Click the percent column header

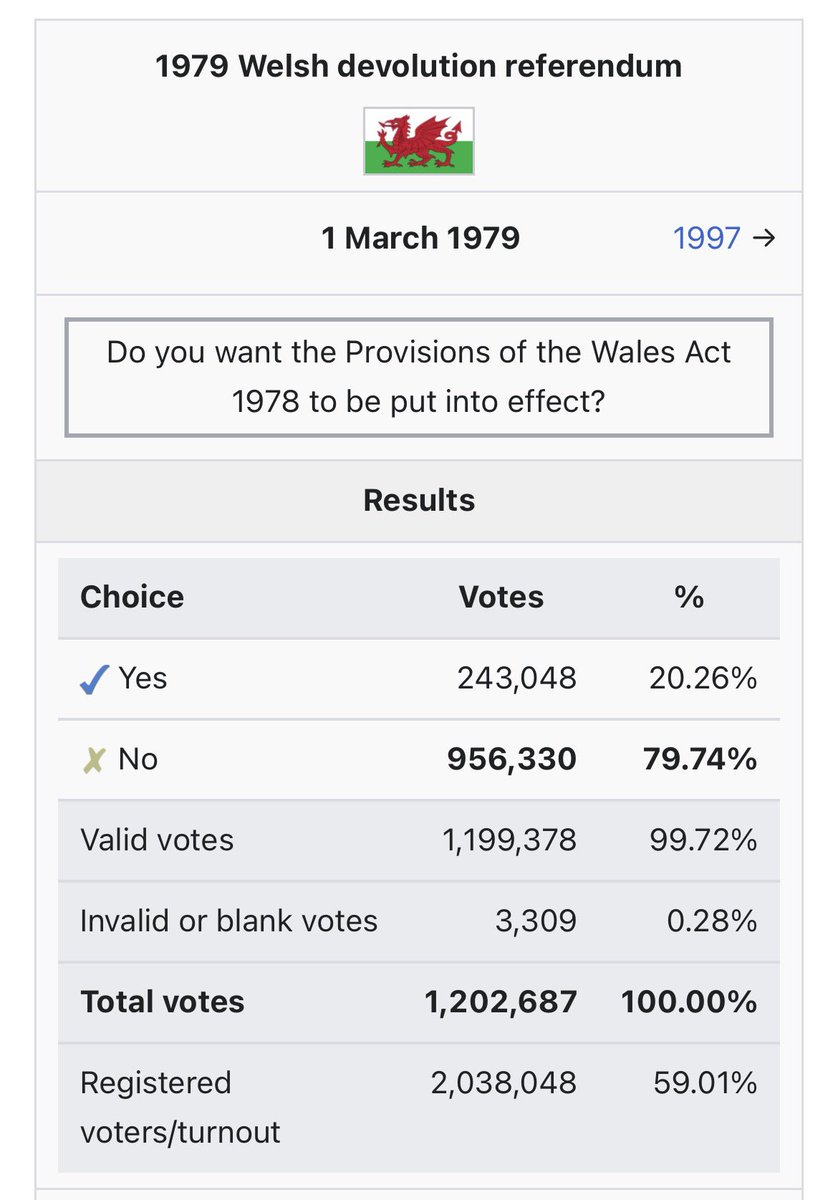click(689, 597)
